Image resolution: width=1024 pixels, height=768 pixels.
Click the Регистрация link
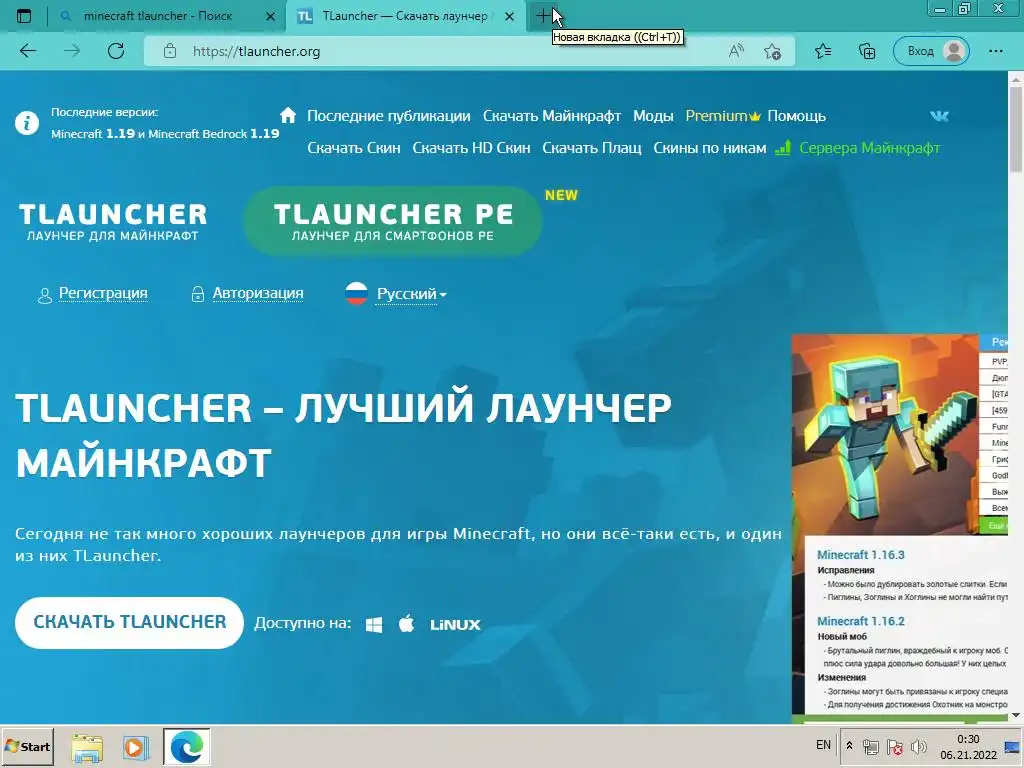tap(103, 293)
